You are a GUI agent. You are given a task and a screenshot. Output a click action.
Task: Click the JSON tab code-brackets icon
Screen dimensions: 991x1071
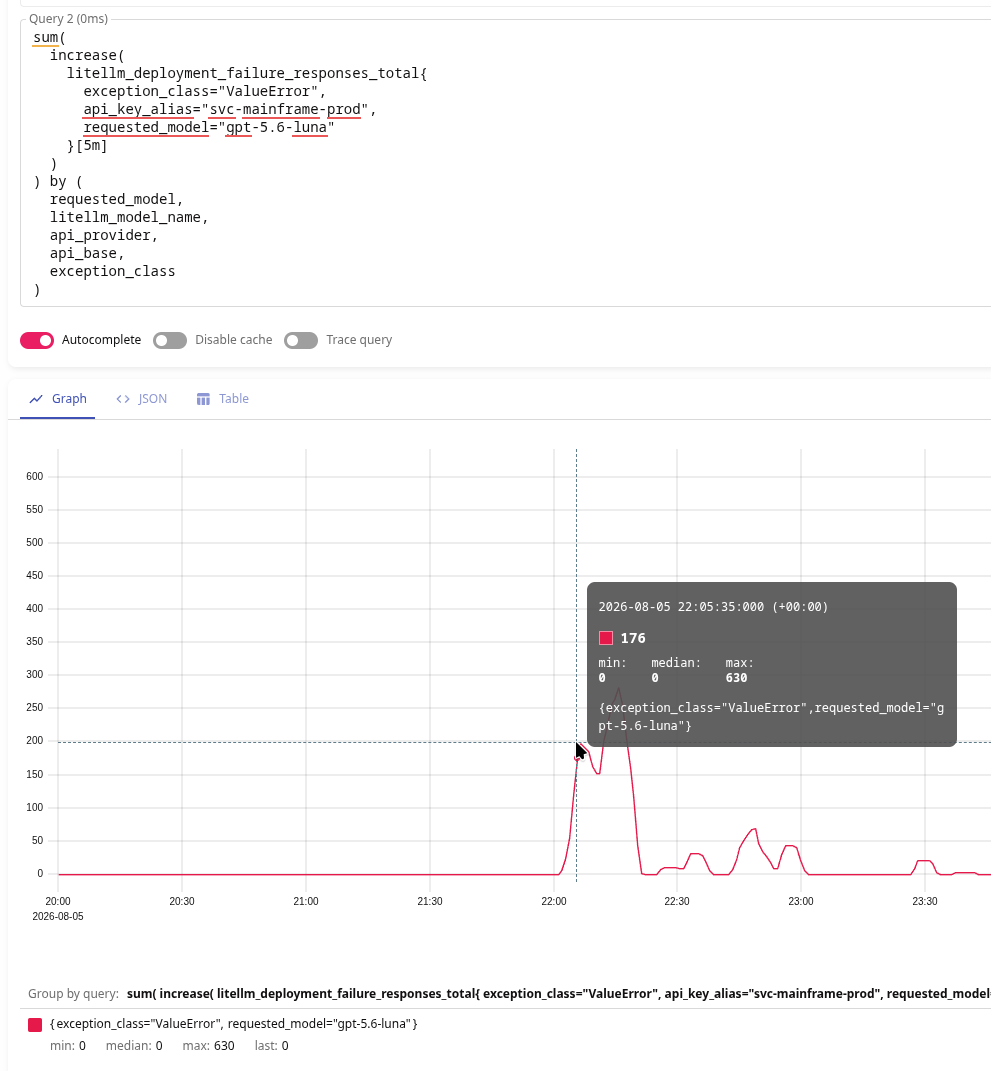(x=123, y=399)
